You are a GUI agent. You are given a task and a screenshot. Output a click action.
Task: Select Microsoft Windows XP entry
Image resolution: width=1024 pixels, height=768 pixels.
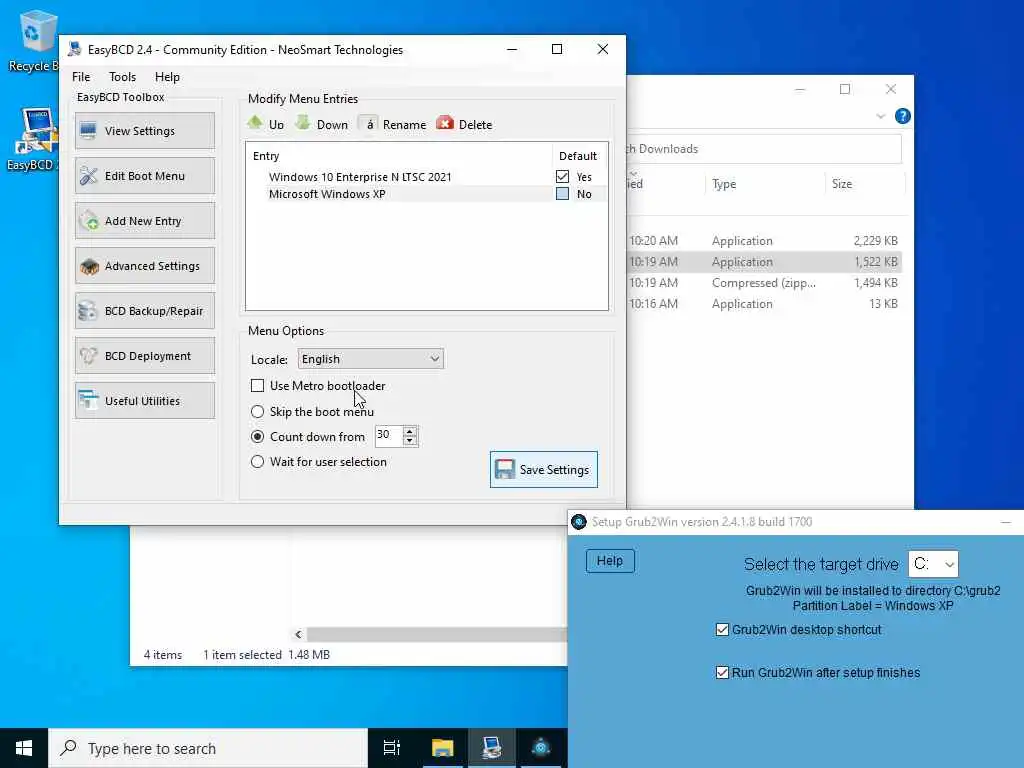coord(327,194)
